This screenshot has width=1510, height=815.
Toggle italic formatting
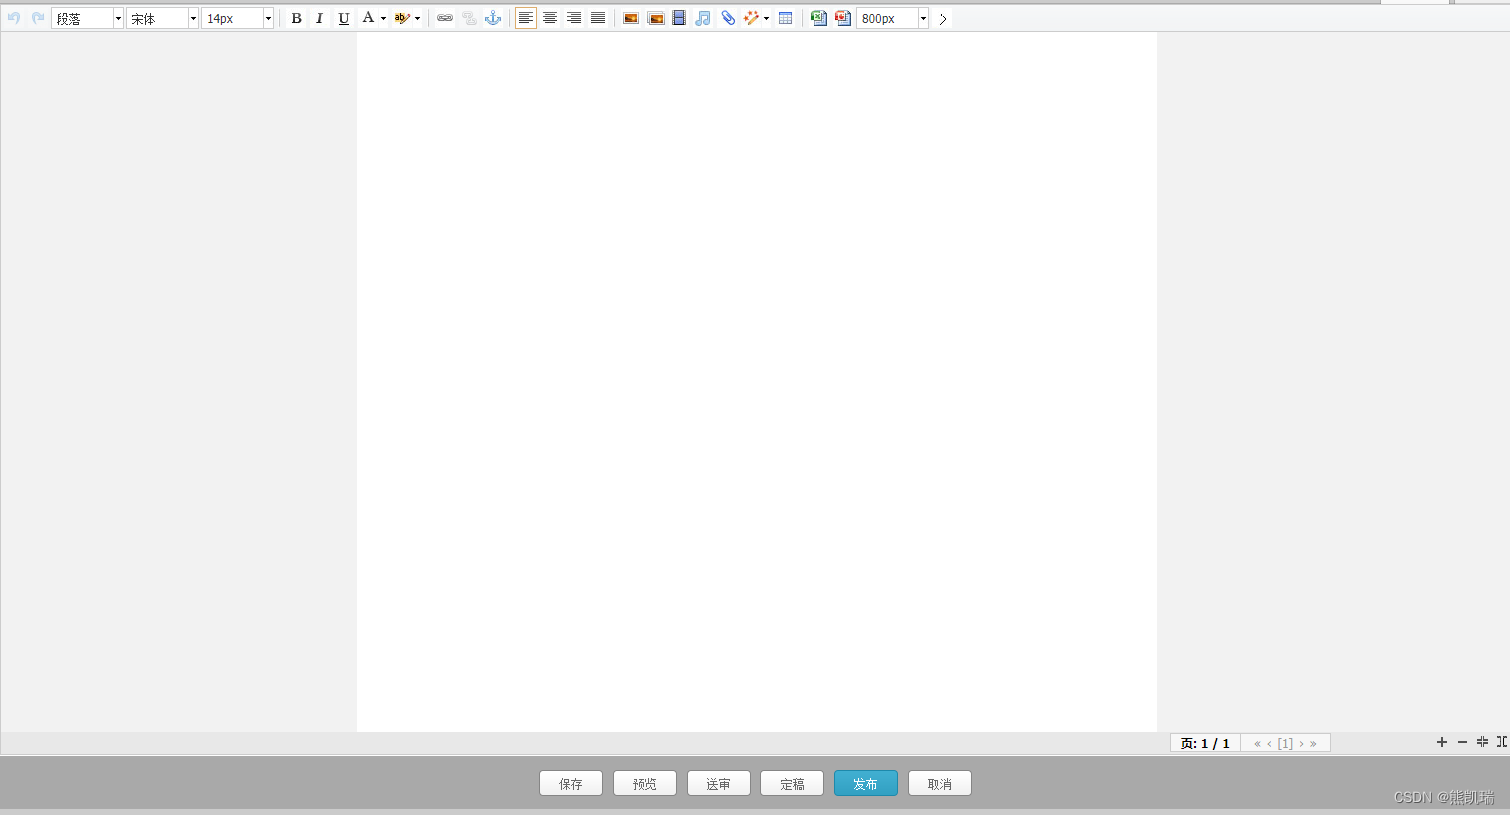click(319, 18)
